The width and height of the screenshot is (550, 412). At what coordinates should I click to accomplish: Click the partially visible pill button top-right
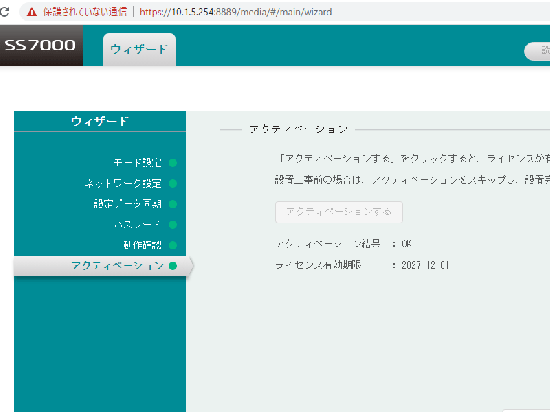point(537,51)
